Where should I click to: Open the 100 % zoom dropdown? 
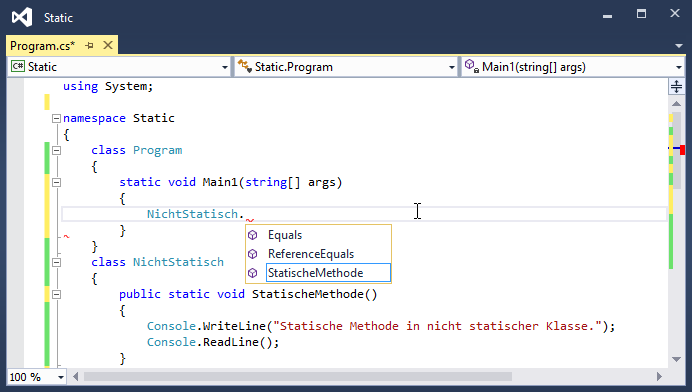pos(61,377)
